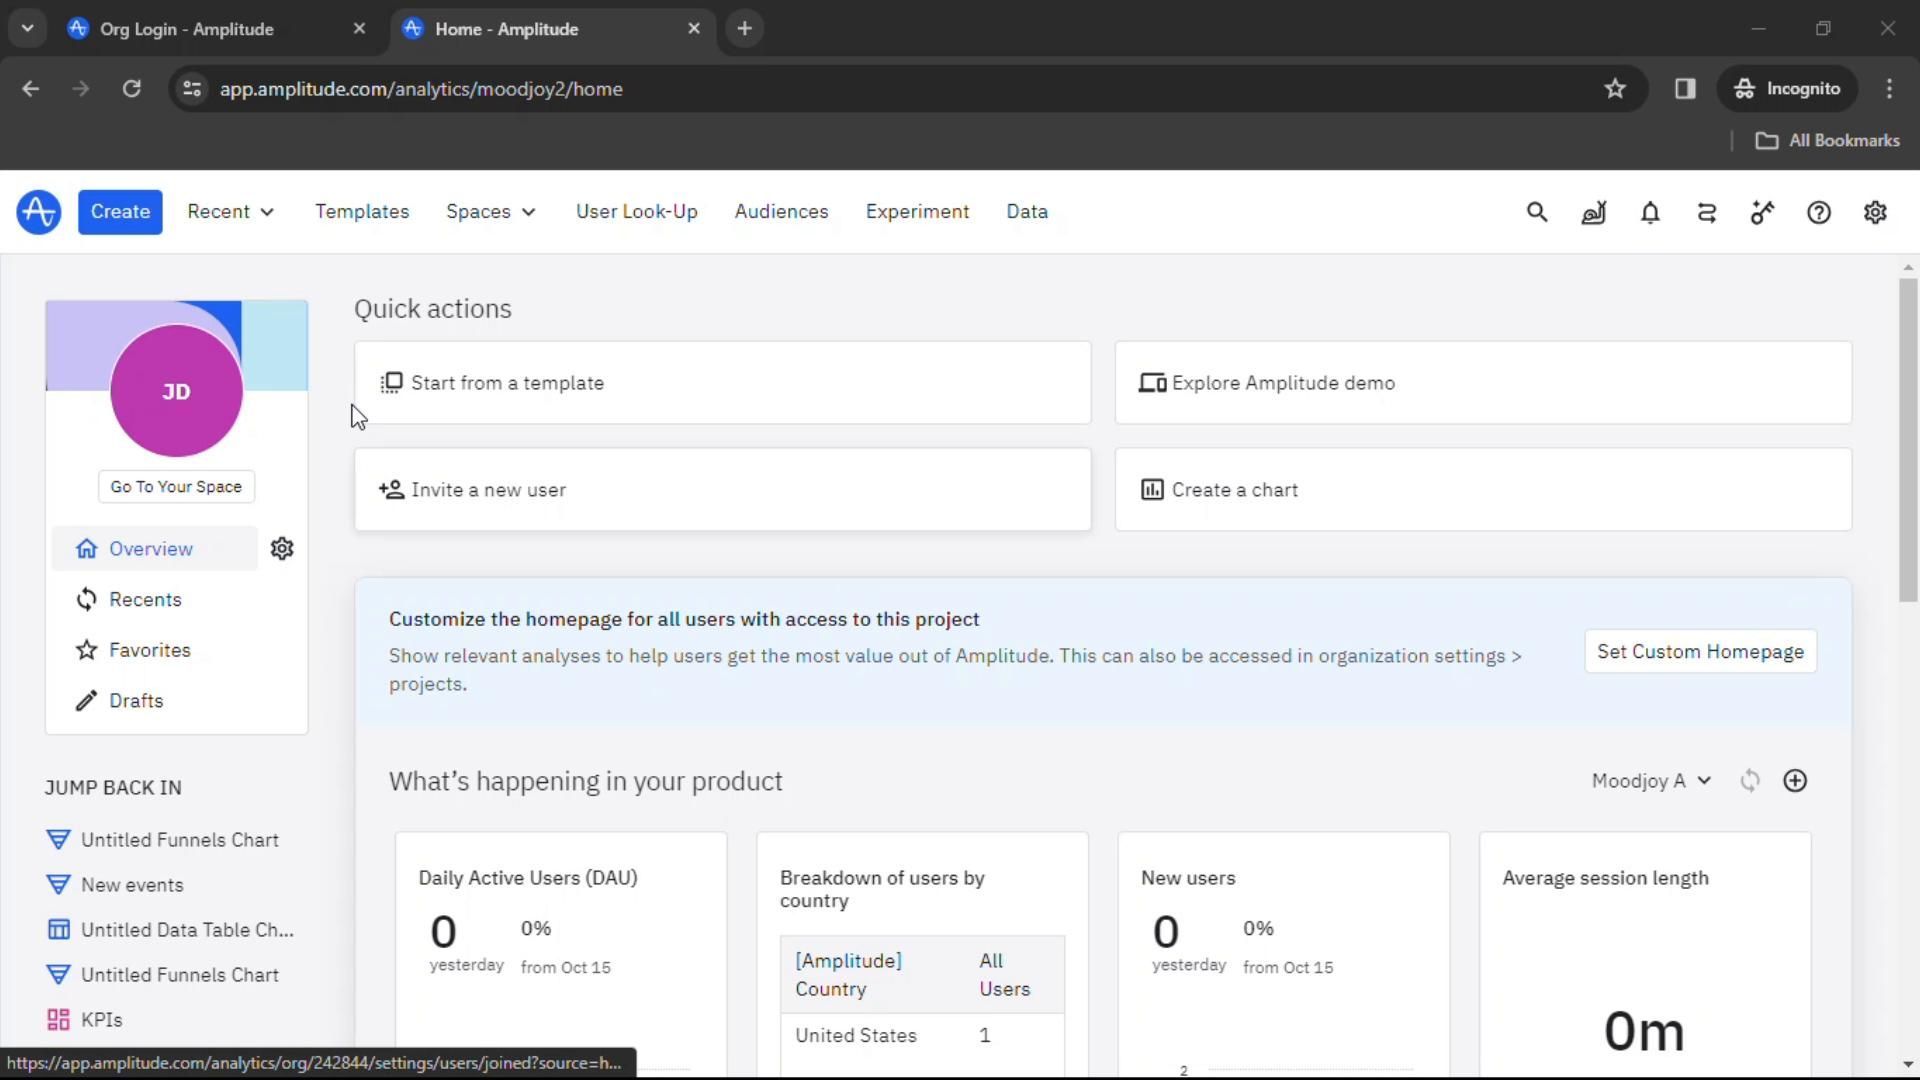
Task: Bookmark this page with star icon
Action: [x=1615, y=89]
